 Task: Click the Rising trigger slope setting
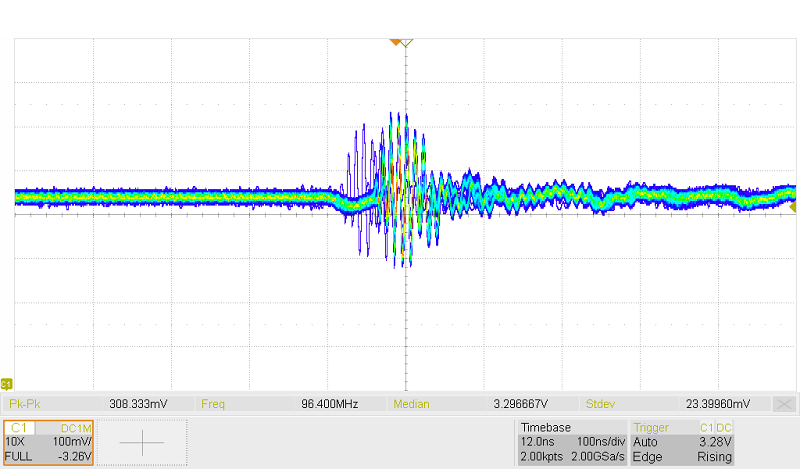click(x=716, y=456)
